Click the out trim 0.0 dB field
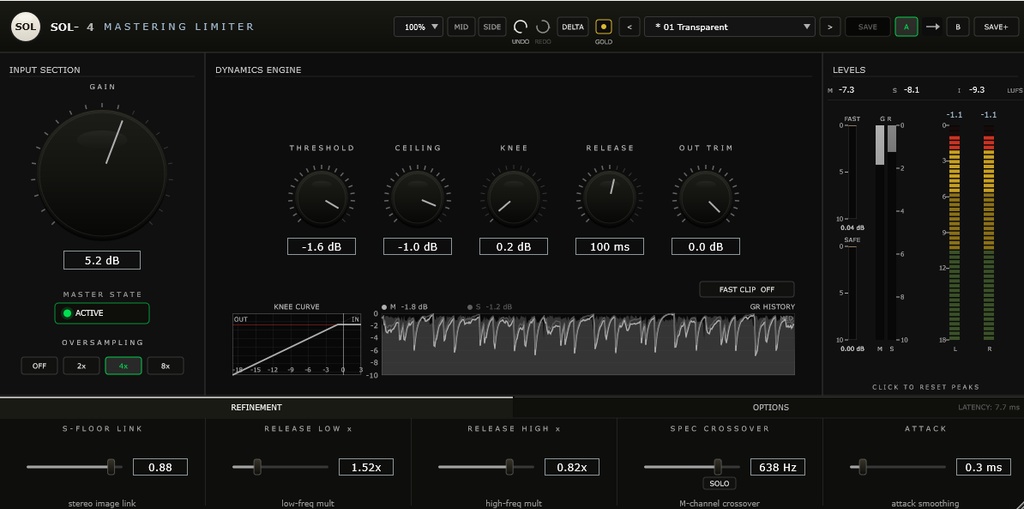Image resolution: width=1024 pixels, height=509 pixels. 705,246
